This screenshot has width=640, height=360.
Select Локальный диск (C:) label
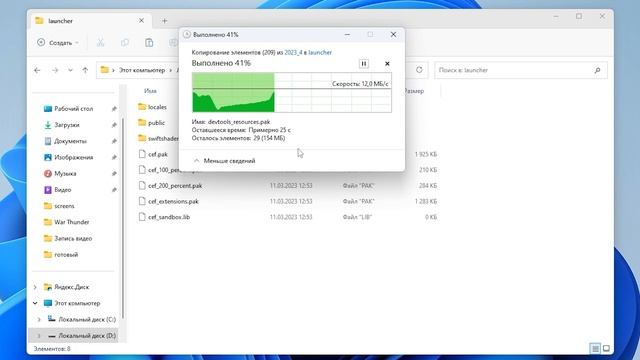point(87,320)
